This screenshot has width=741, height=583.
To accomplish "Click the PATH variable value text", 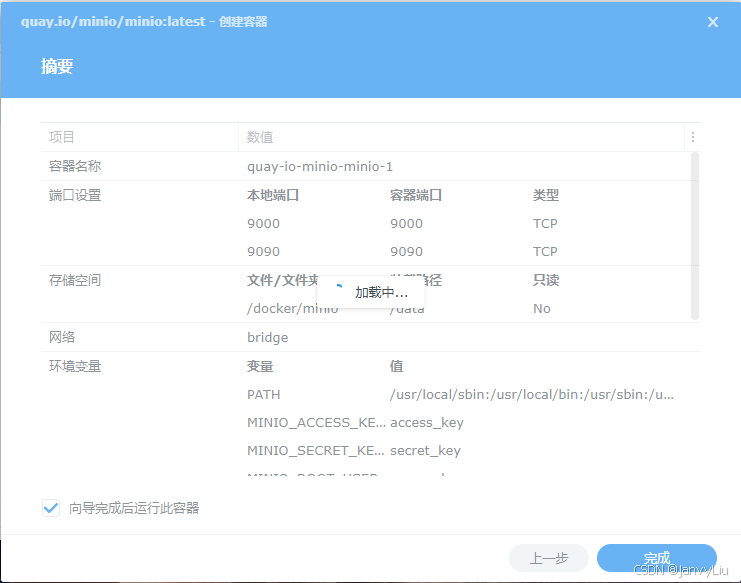I will point(531,394).
